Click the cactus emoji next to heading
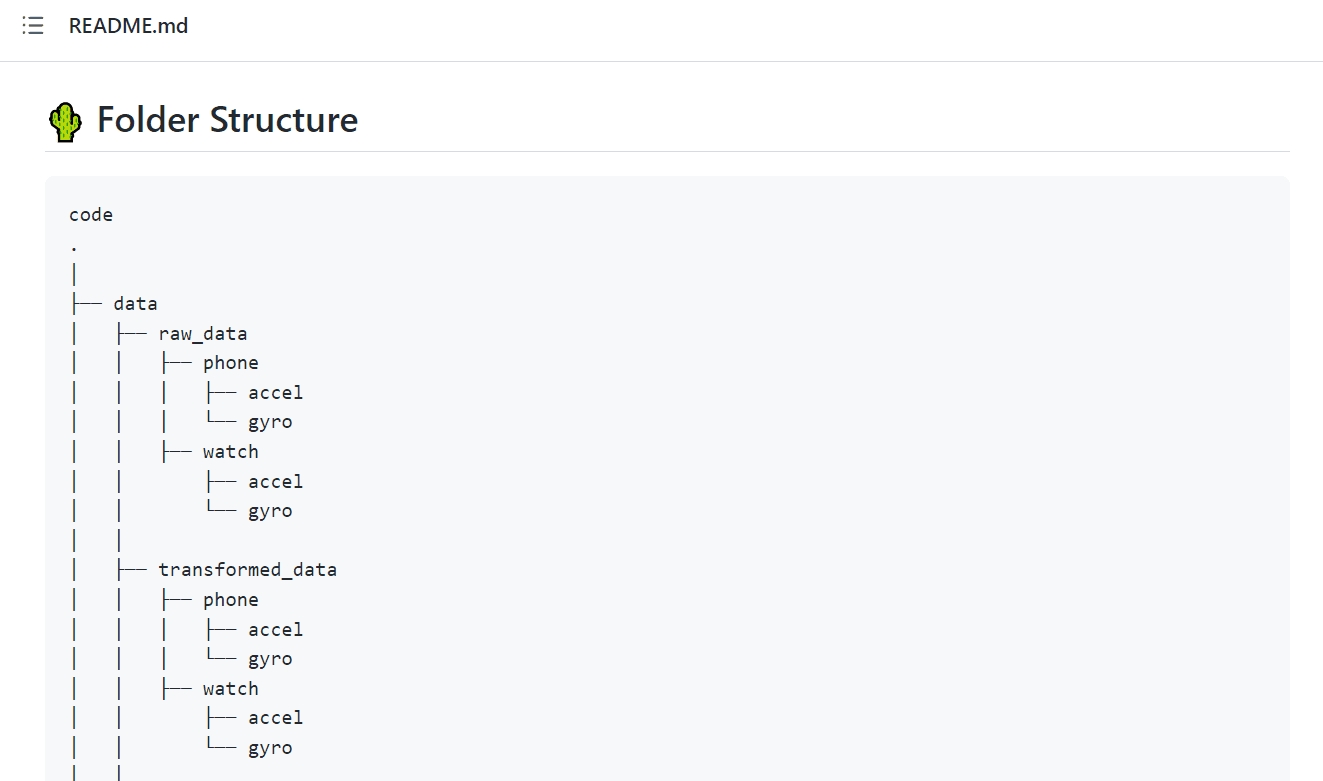The width and height of the screenshot is (1323, 781). click(x=64, y=120)
